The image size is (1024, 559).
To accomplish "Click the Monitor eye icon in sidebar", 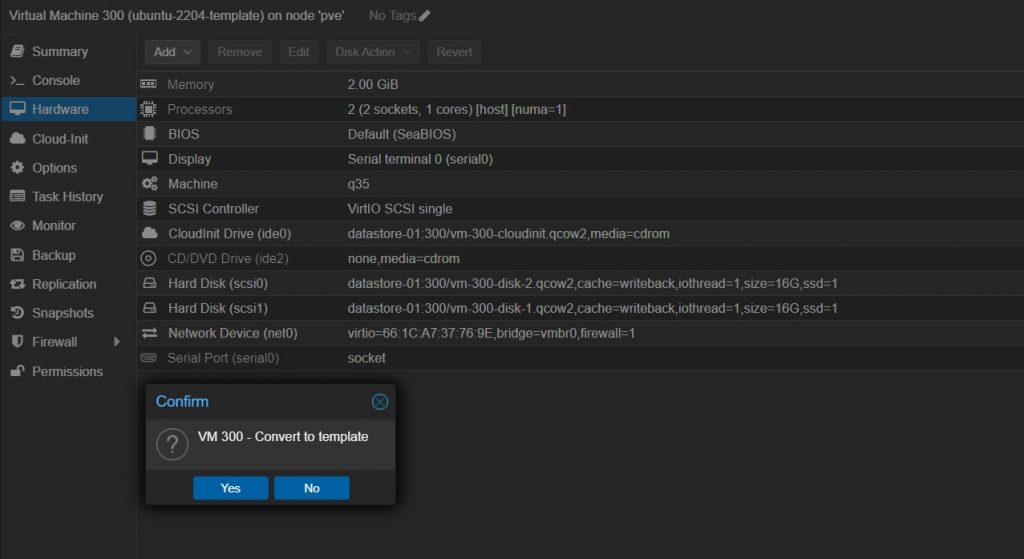I will pyautogui.click(x=17, y=226).
